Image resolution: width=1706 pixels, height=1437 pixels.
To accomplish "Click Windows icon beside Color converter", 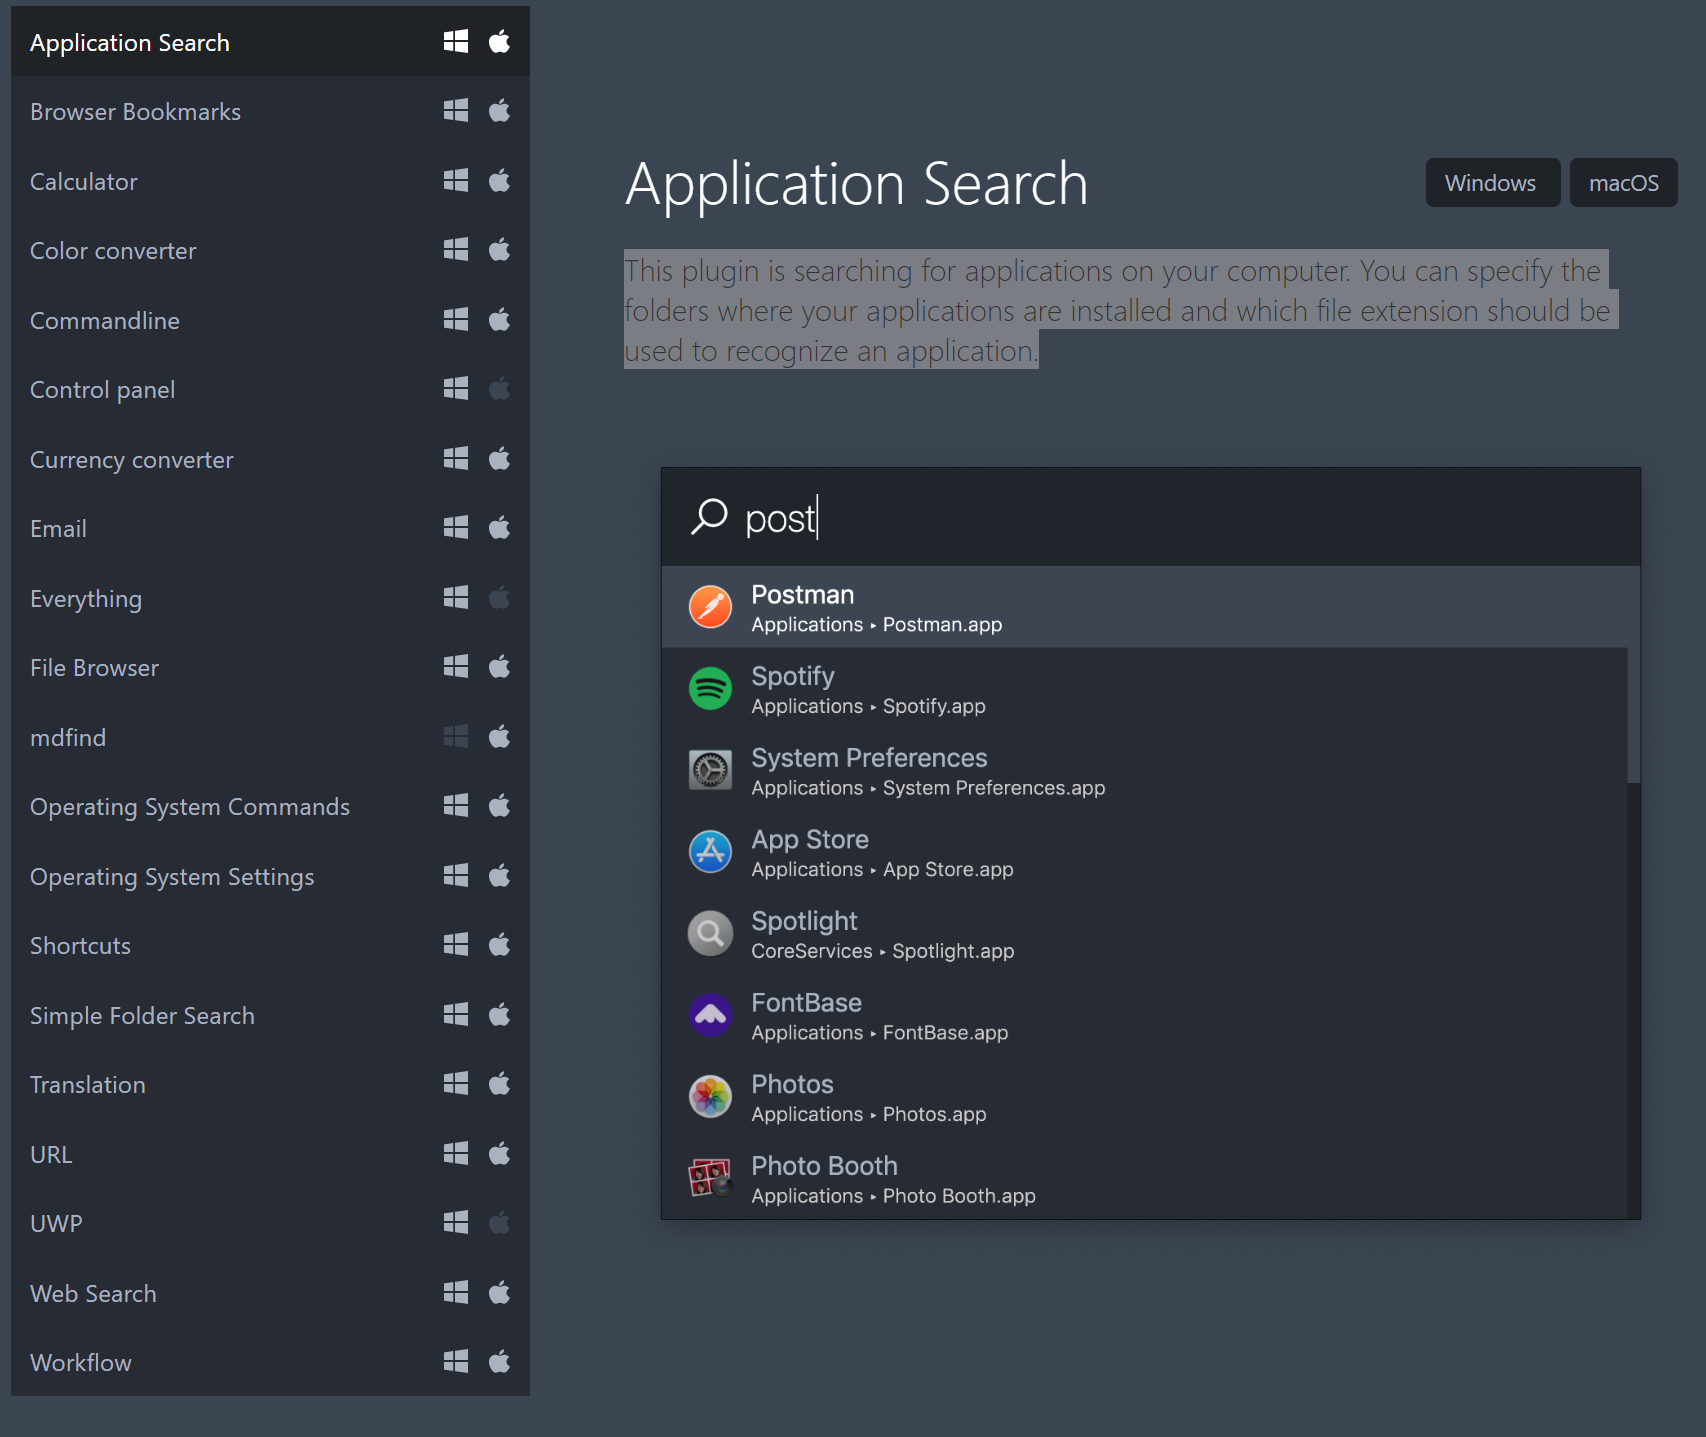I will coord(456,249).
